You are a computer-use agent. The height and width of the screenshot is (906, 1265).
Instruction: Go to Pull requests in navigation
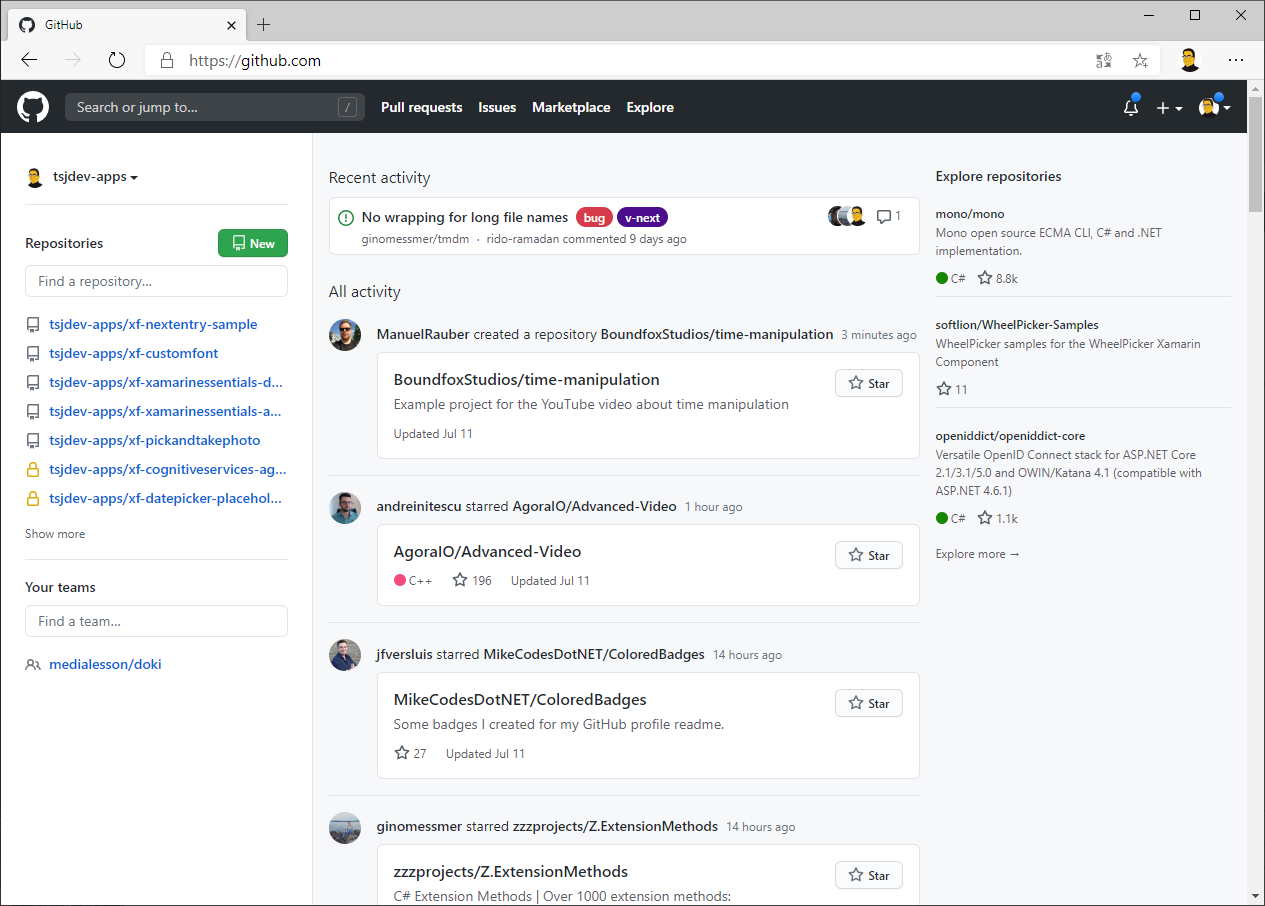point(421,107)
